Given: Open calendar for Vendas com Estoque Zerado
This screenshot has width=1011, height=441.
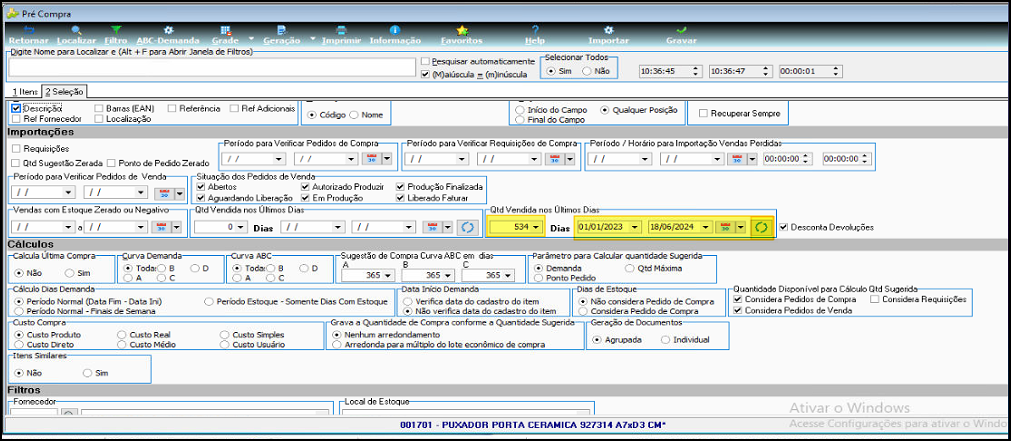Looking at the screenshot, I should [x=162, y=227].
